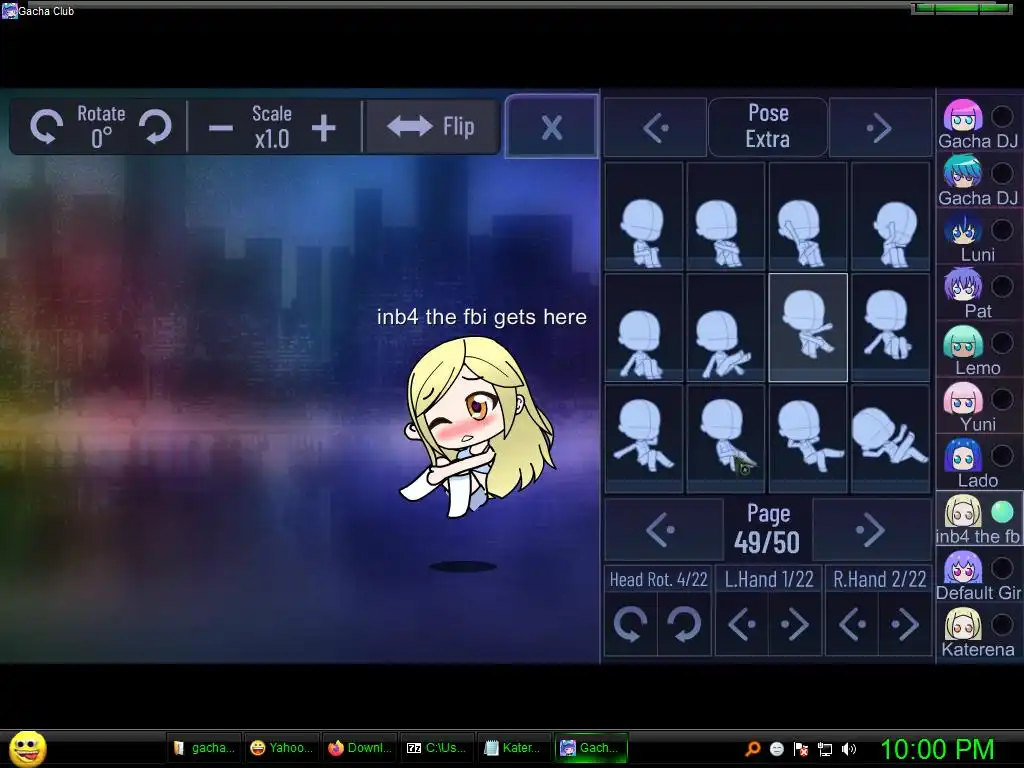Switch to the 'Yahoo...' taskbar window
1024x768 pixels.
tap(281, 748)
